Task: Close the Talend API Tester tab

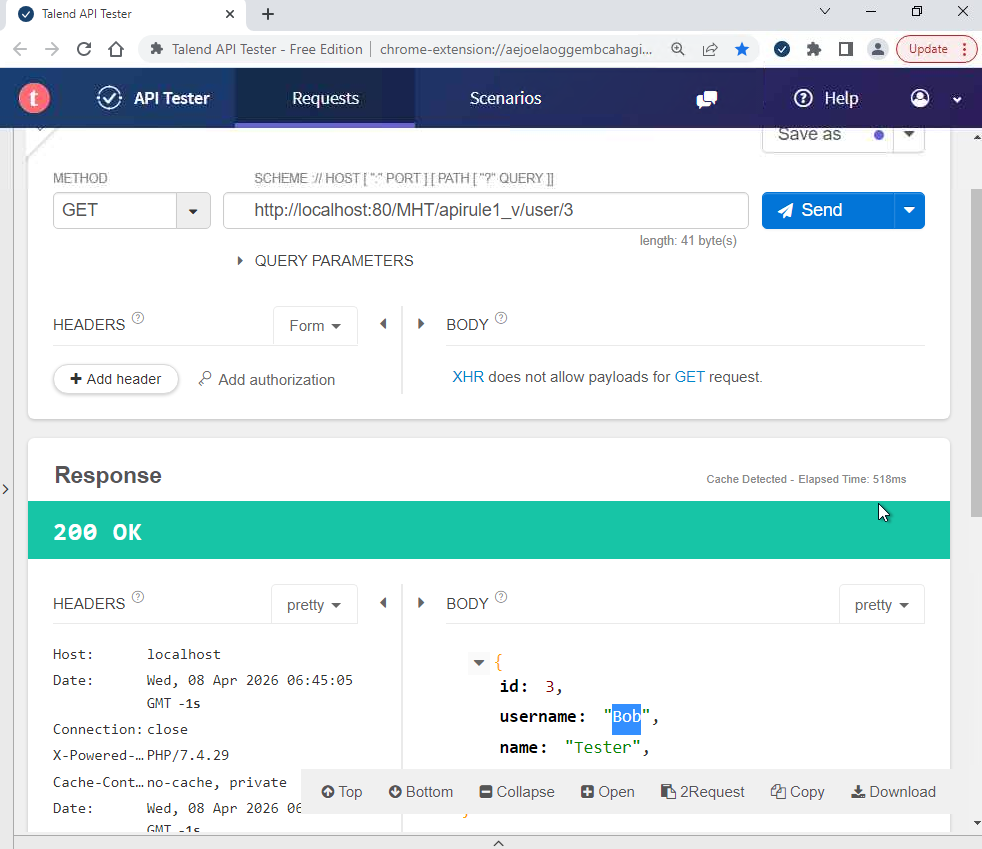Action: (x=230, y=14)
